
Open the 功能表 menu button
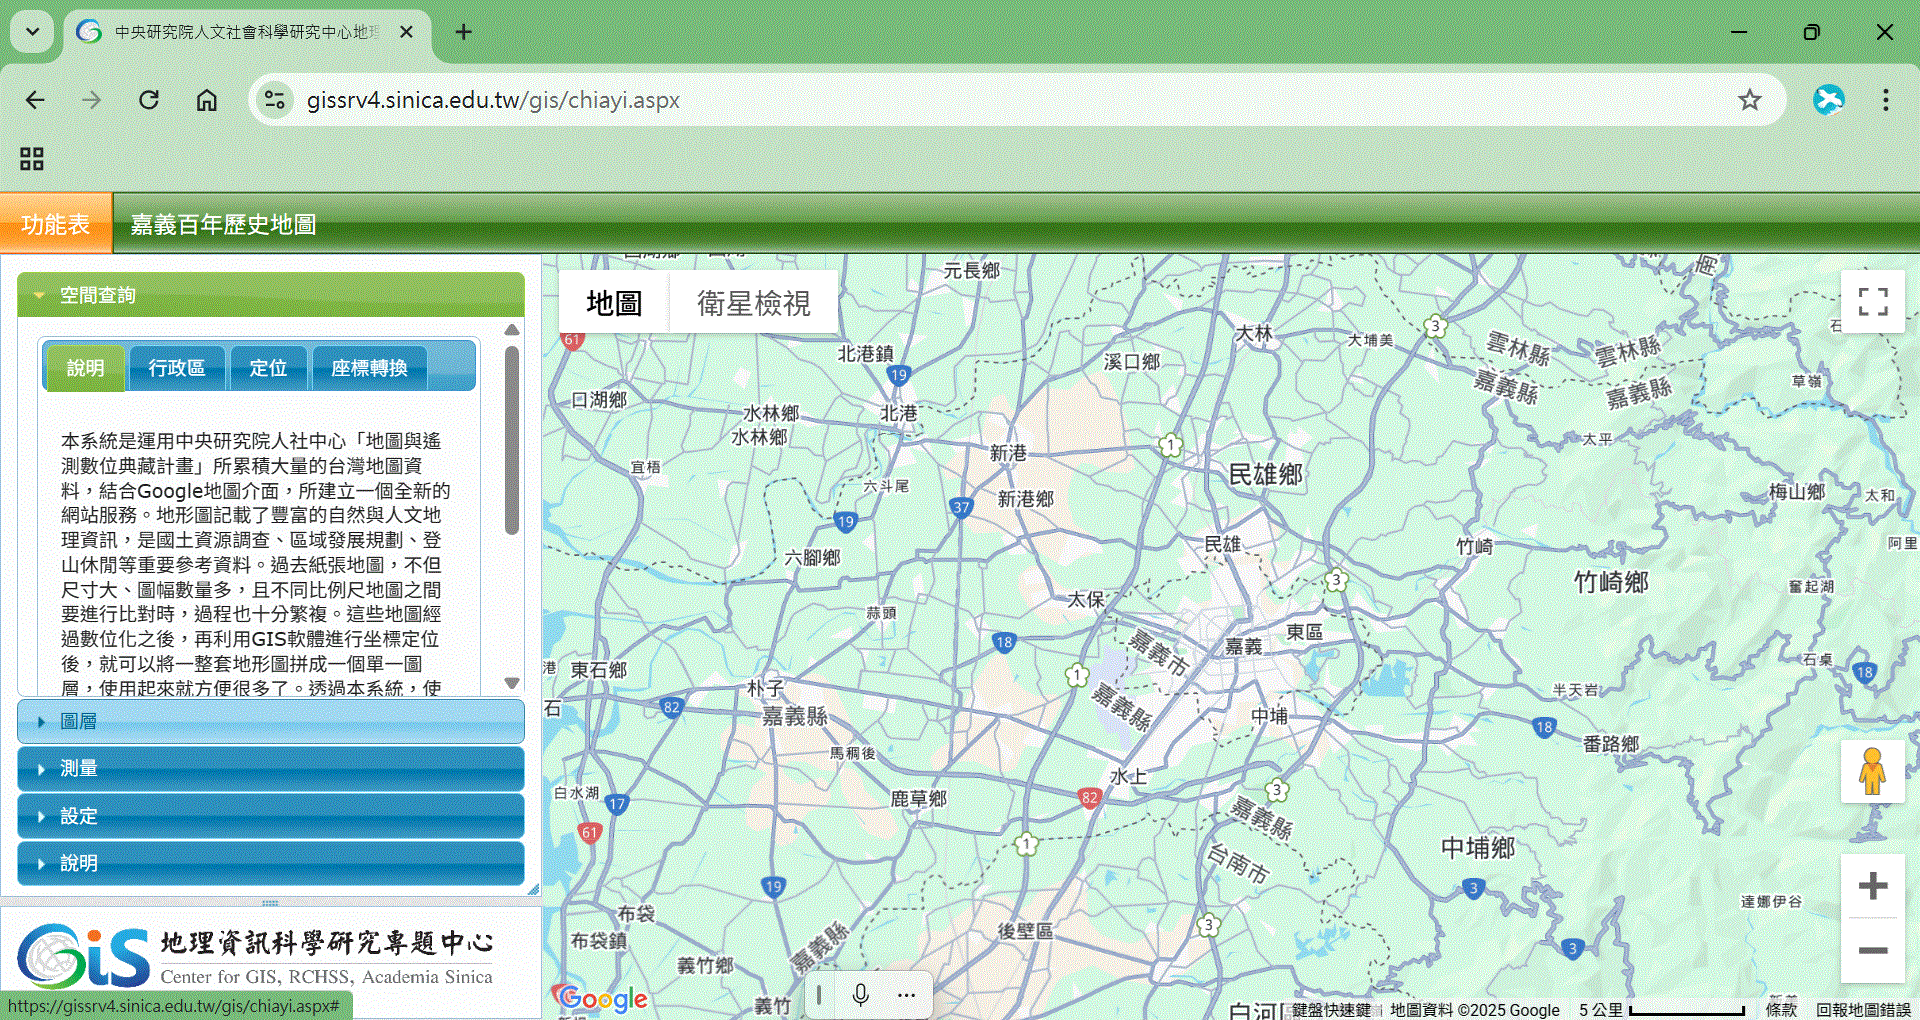coord(56,224)
